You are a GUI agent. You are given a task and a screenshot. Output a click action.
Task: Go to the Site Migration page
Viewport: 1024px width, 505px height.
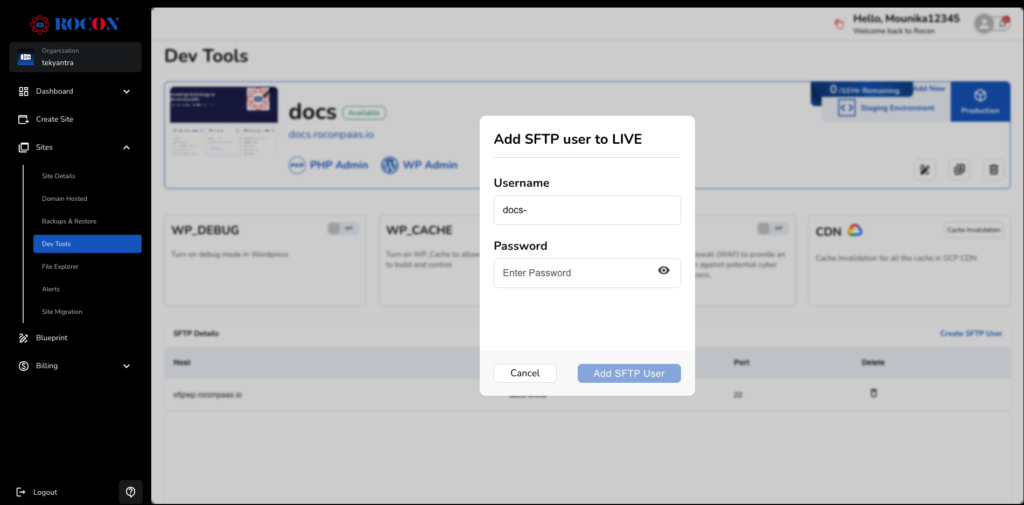click(x=61, y=312)
